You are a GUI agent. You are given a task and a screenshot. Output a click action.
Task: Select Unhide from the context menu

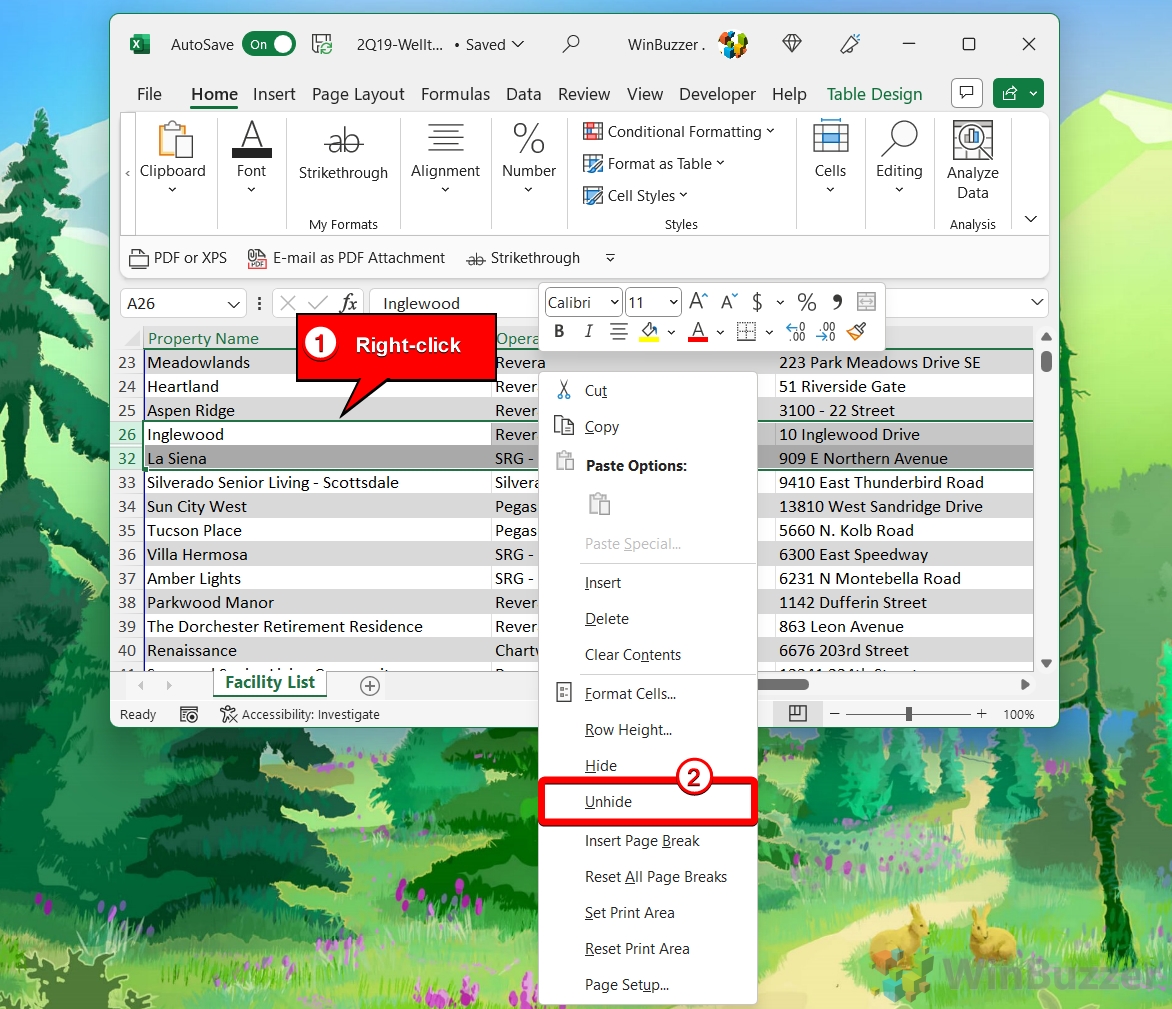point(608,802)
